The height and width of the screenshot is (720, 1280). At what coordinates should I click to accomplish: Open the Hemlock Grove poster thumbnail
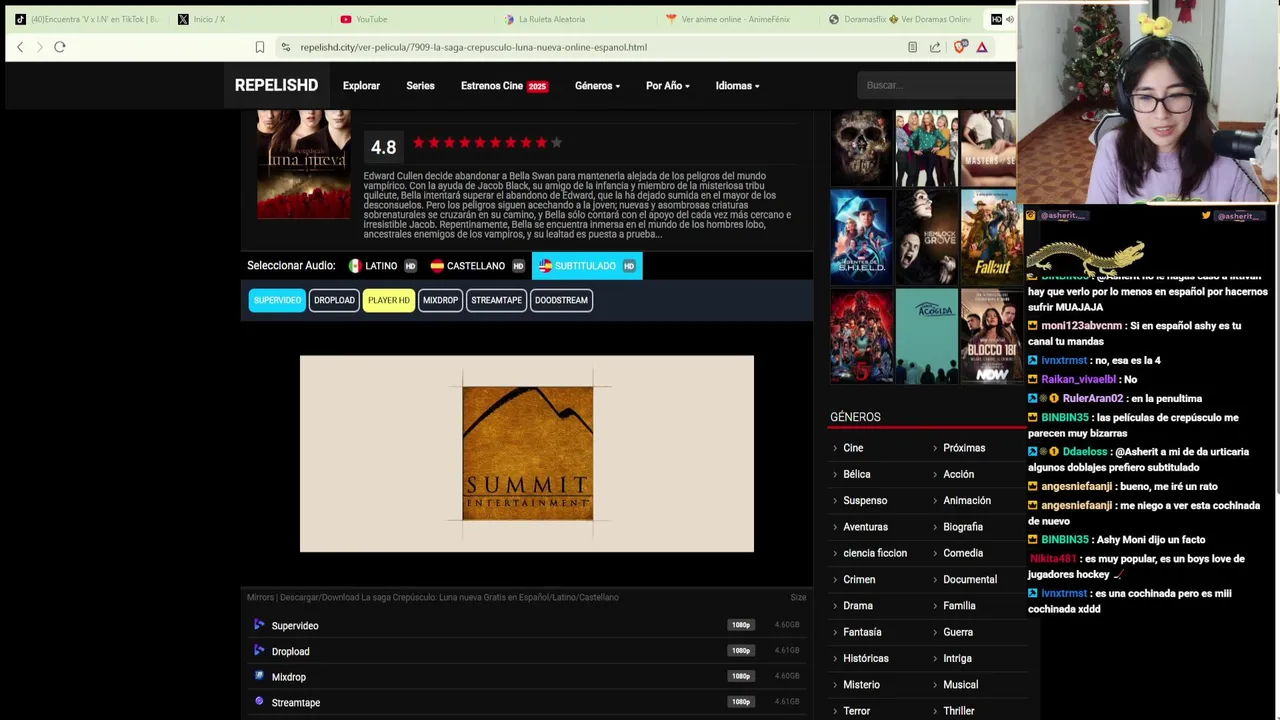coord(926,237)
